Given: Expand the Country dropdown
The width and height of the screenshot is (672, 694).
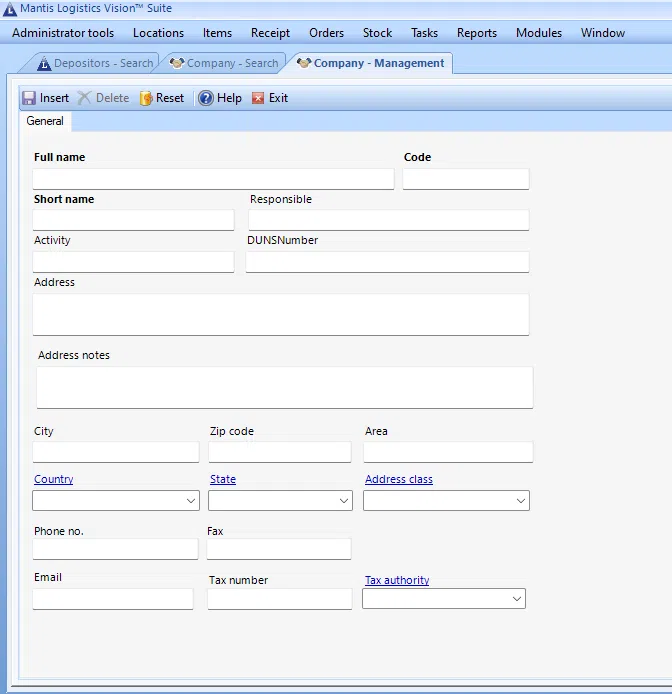Looking at the screenshot, I should [x=191, y=500].
